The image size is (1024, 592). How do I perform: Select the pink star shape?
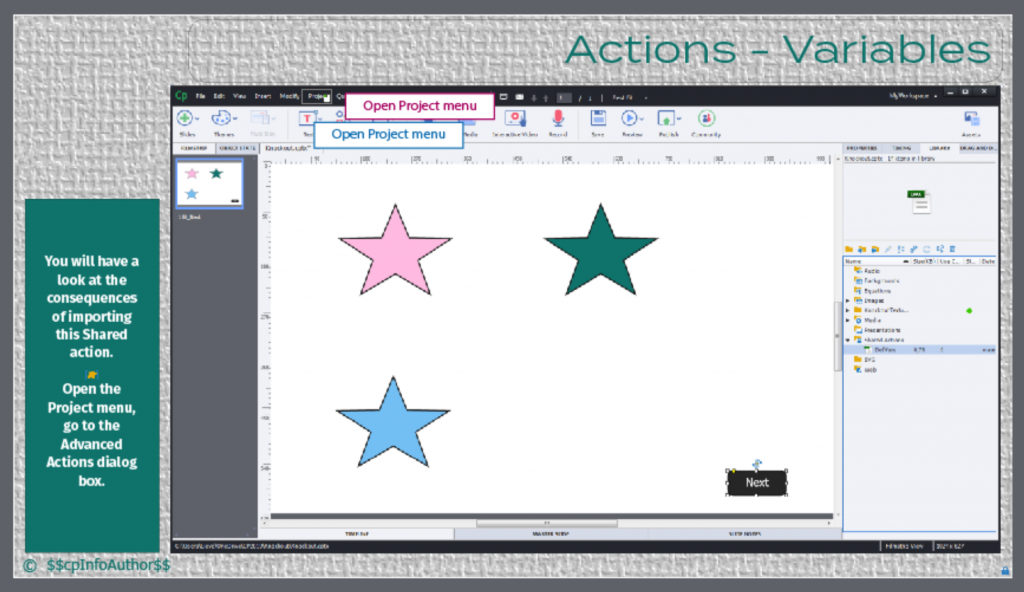coord(395,252)
